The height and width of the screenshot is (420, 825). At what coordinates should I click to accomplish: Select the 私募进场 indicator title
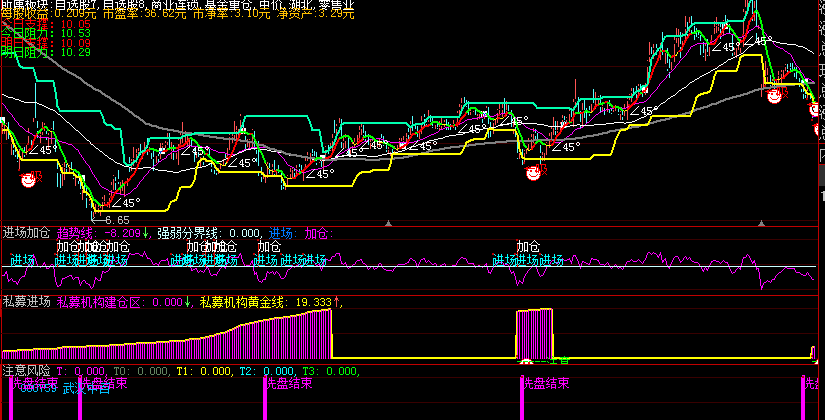click(26, 302)
